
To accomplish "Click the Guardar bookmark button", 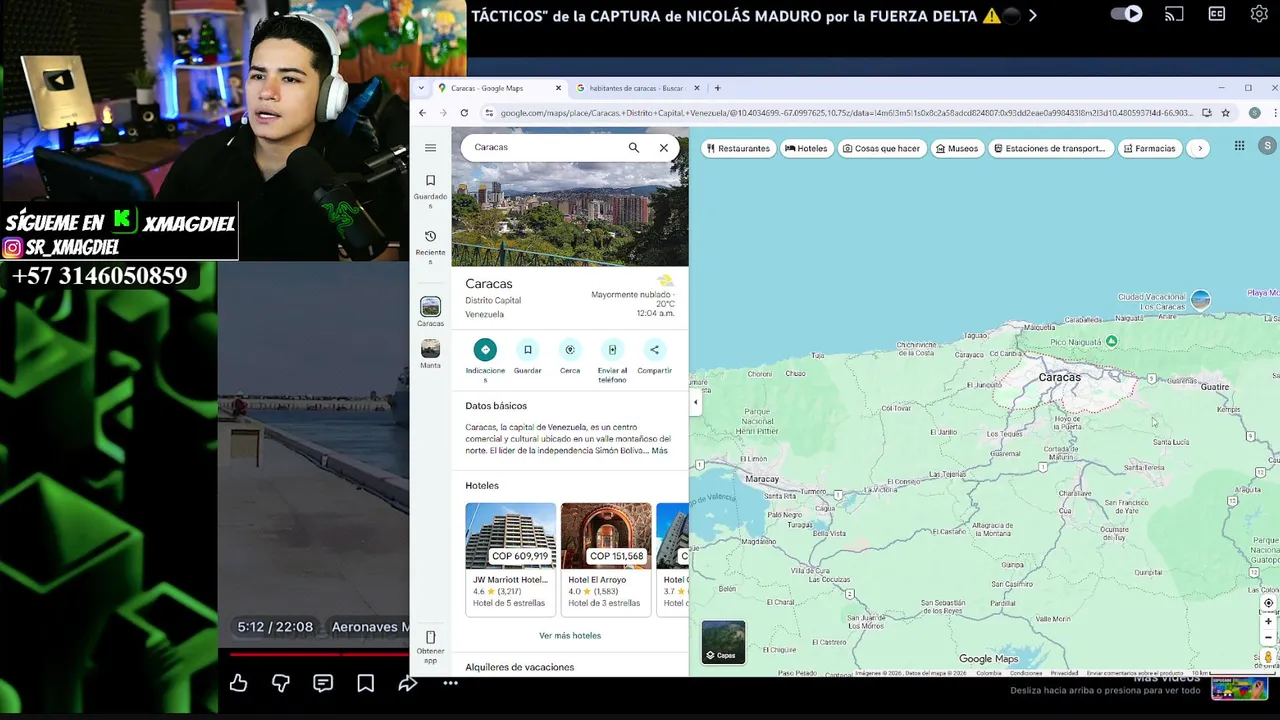I will click(528, 356).
